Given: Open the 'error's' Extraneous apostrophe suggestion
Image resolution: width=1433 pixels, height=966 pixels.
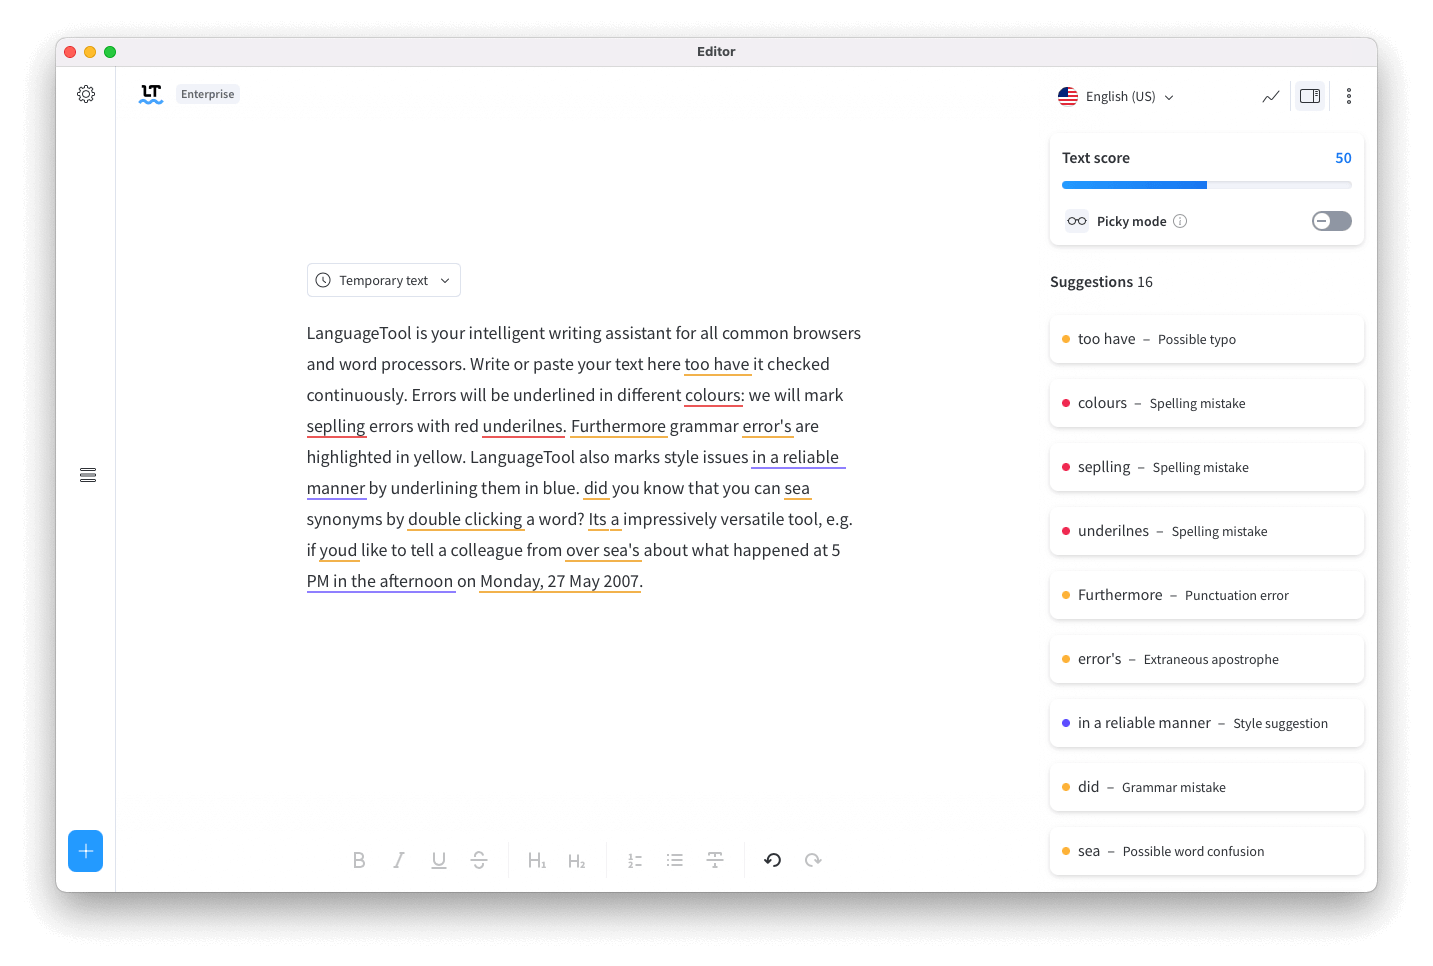Looking at the screenshot, I should [1207, 659].
